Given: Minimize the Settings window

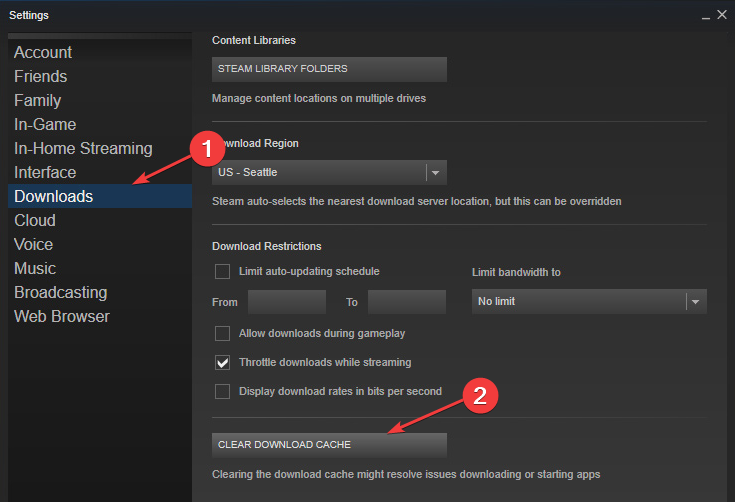Looking at the screenshot, I should 706,16.
